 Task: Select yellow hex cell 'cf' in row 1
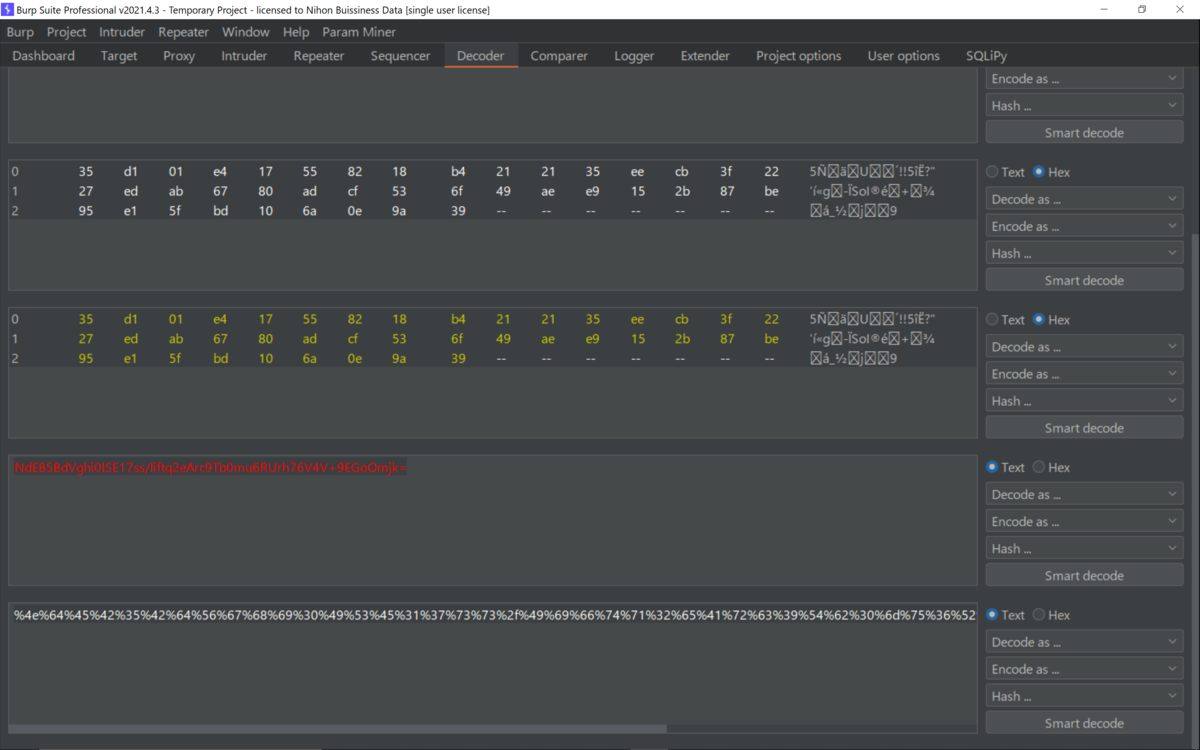[x=355, y=339]
